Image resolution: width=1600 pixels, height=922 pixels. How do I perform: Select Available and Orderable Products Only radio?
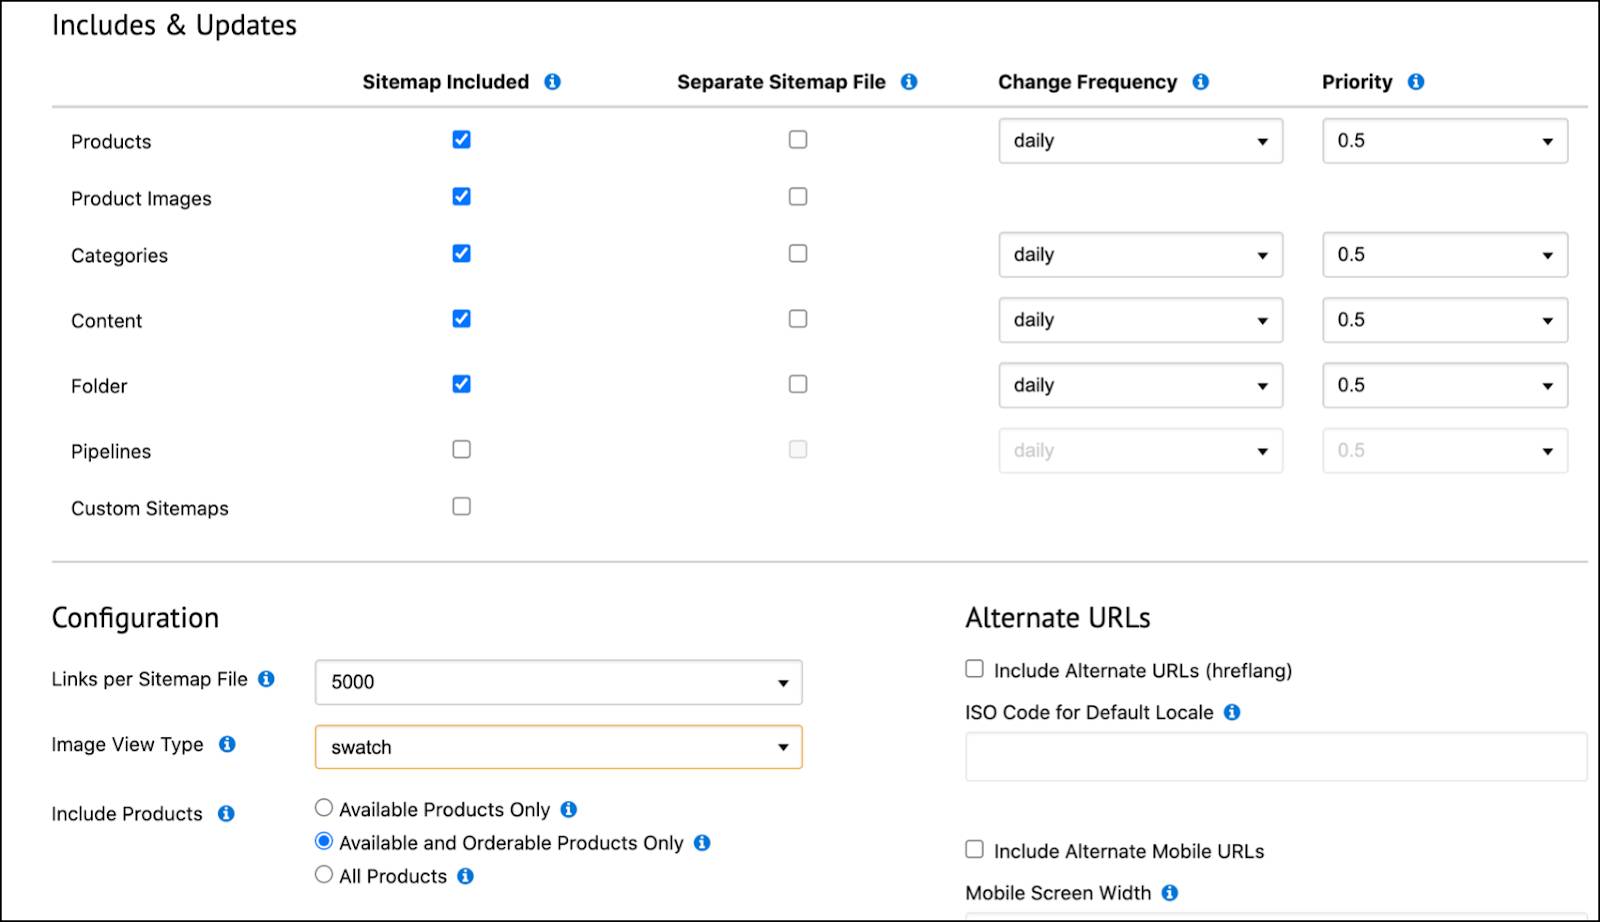tap(324, 841)
